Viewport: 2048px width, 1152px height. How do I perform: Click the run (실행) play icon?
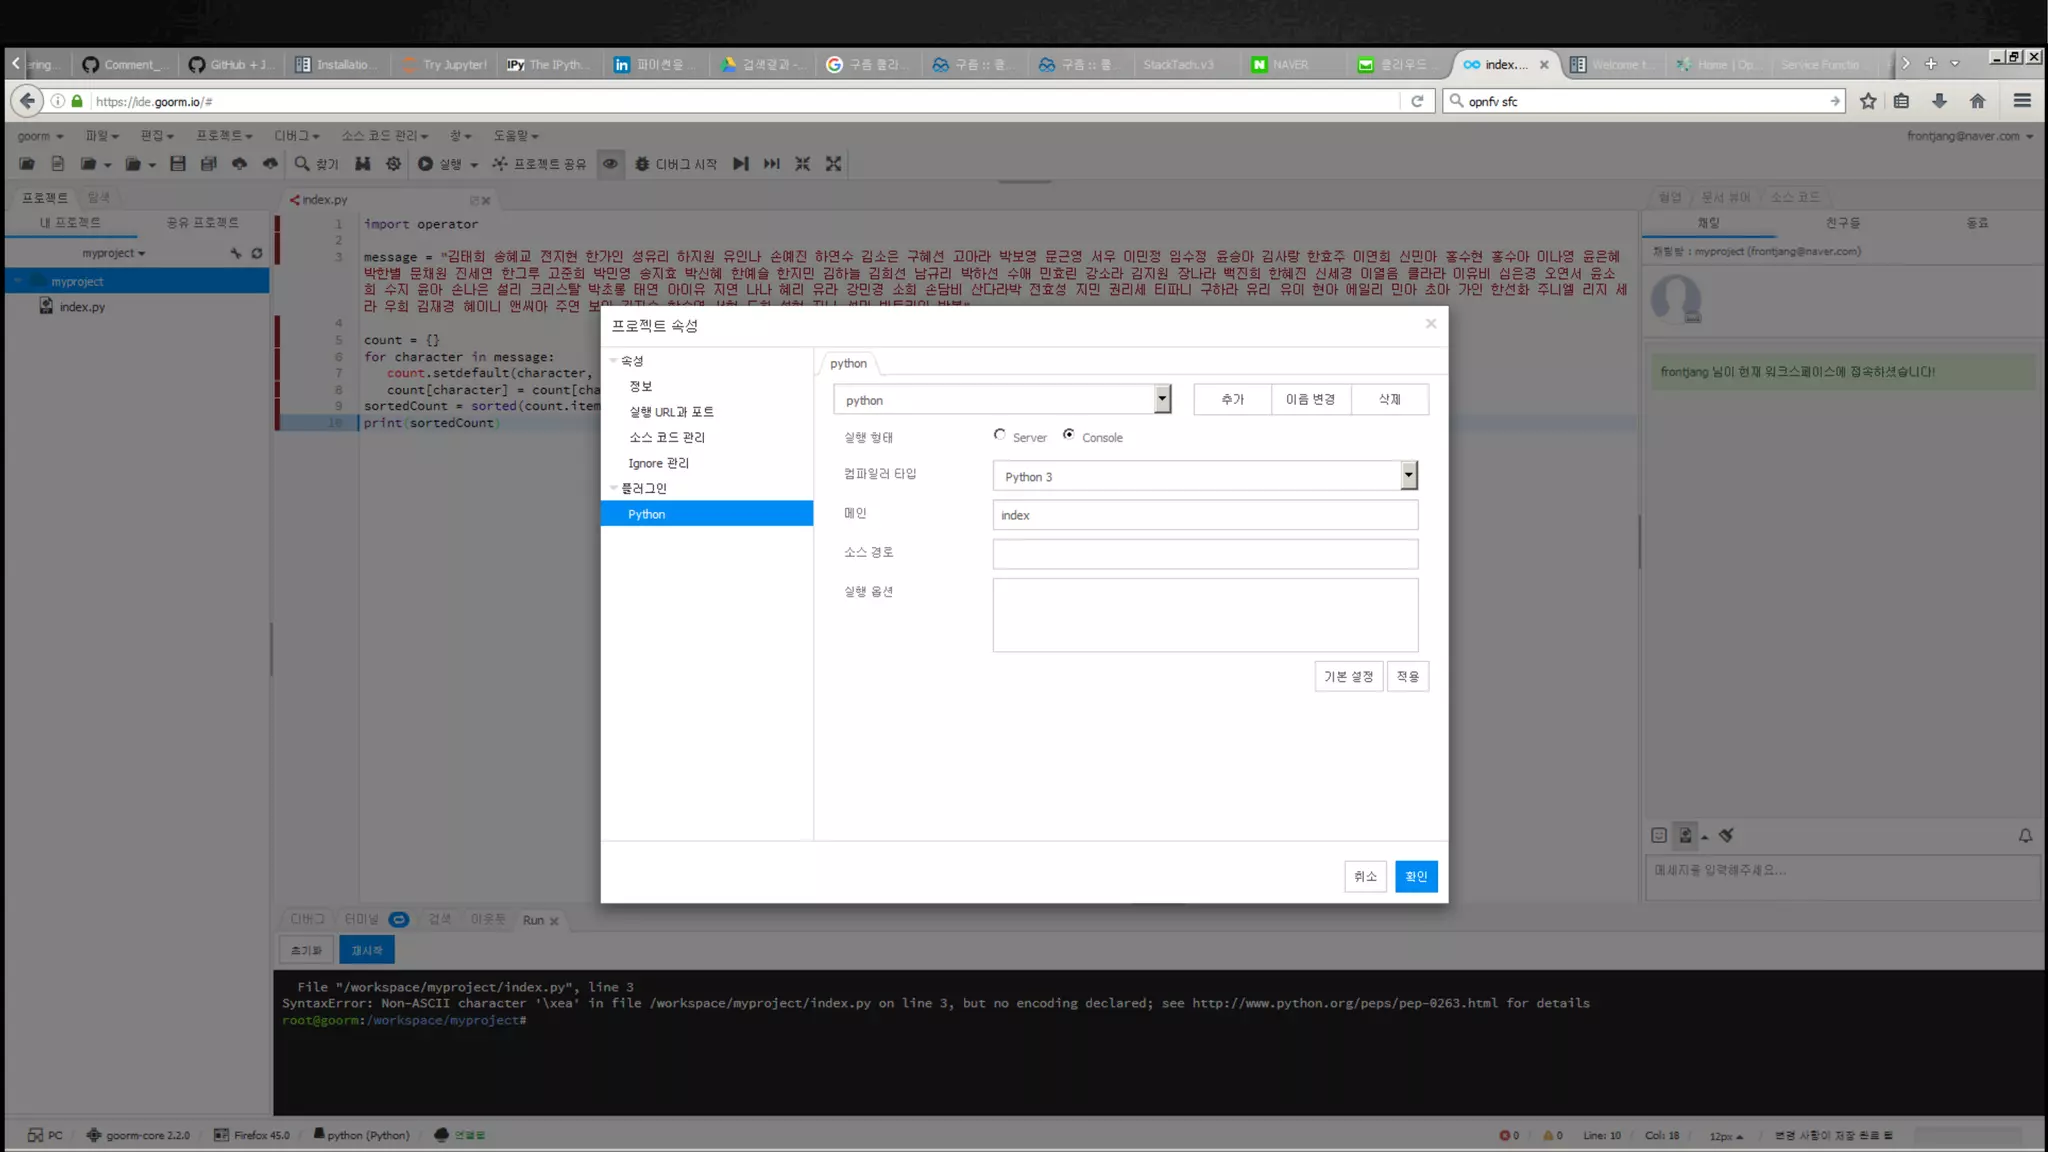click(426, 164)
